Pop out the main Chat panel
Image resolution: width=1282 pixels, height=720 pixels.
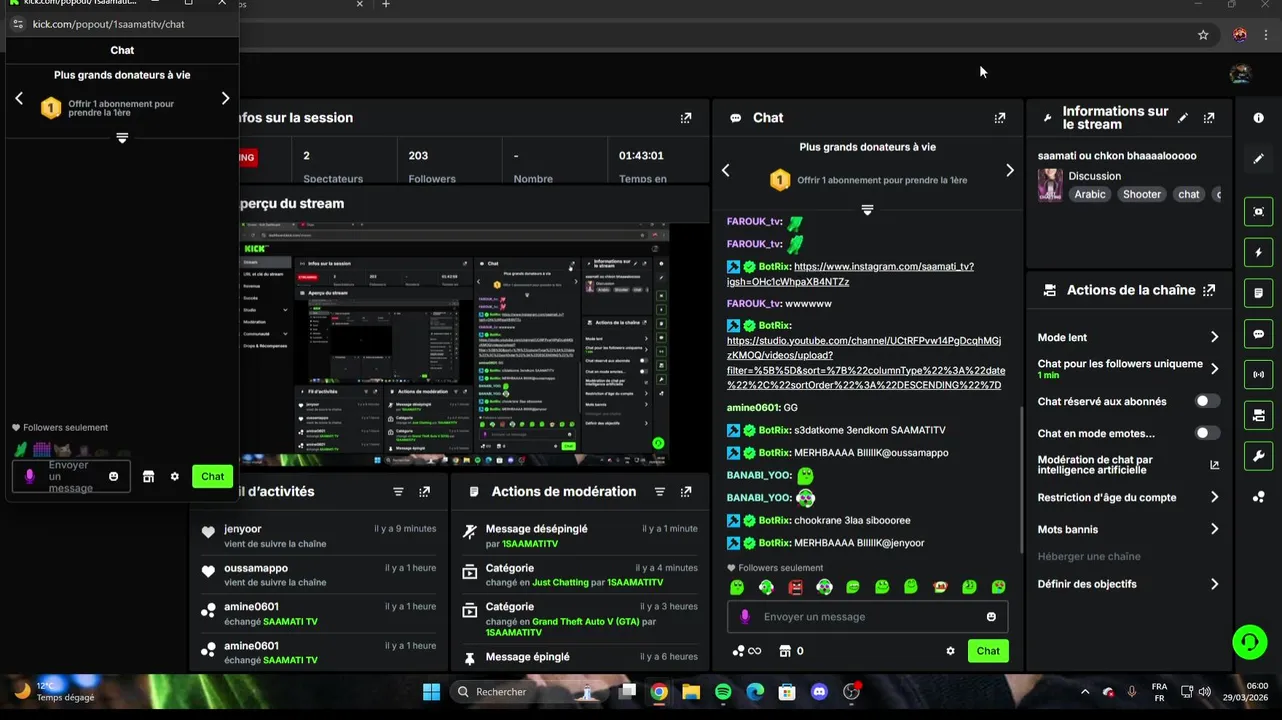(1000, 118)
